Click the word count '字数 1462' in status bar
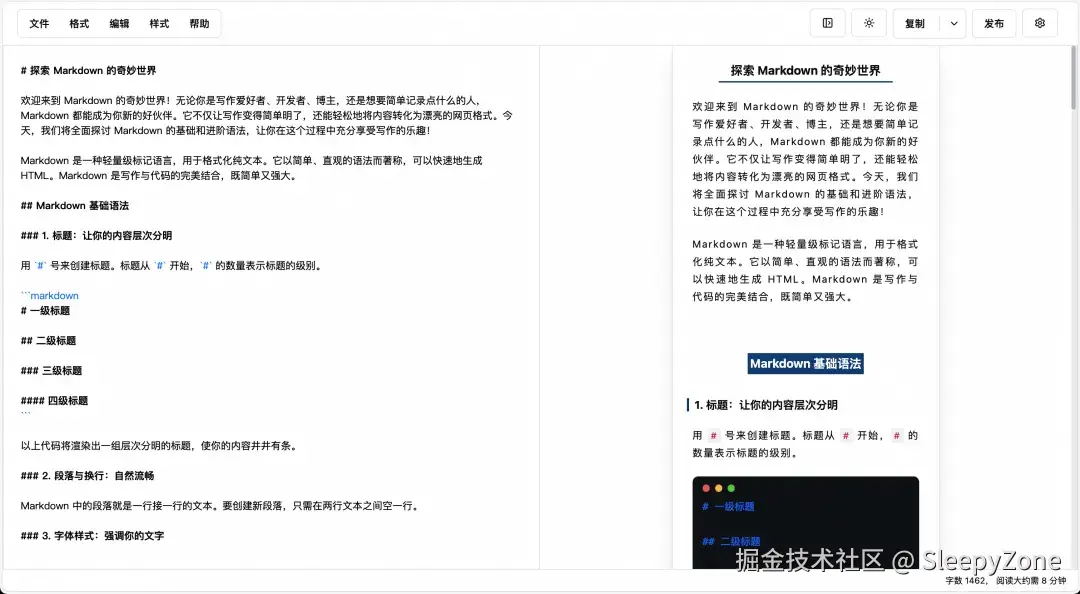This screenshot has width=1080, height=594. [x=968, y=581]
